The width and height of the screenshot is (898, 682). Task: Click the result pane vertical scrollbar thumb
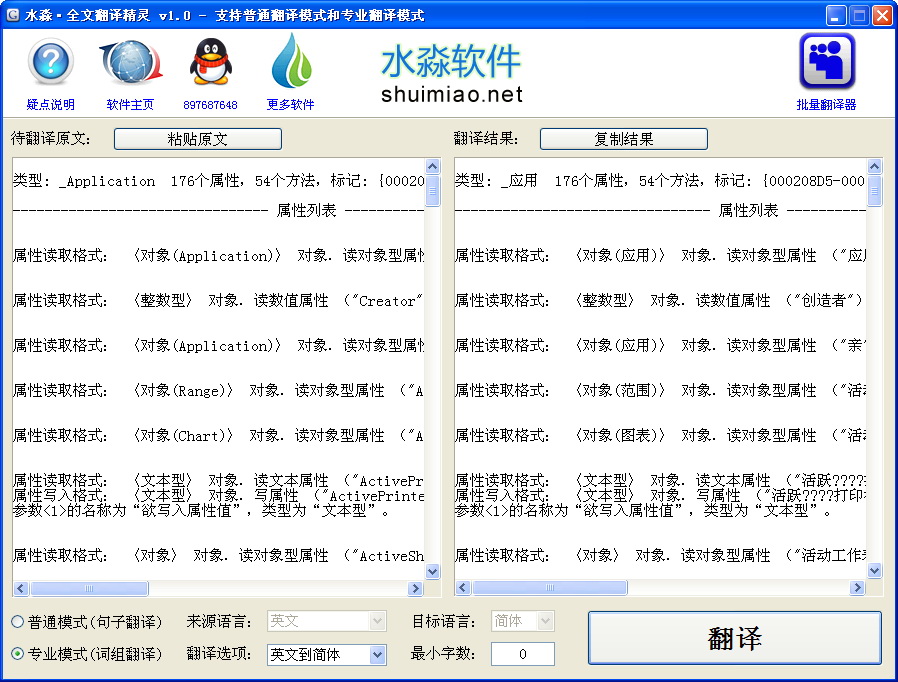[x=875, y=191]
